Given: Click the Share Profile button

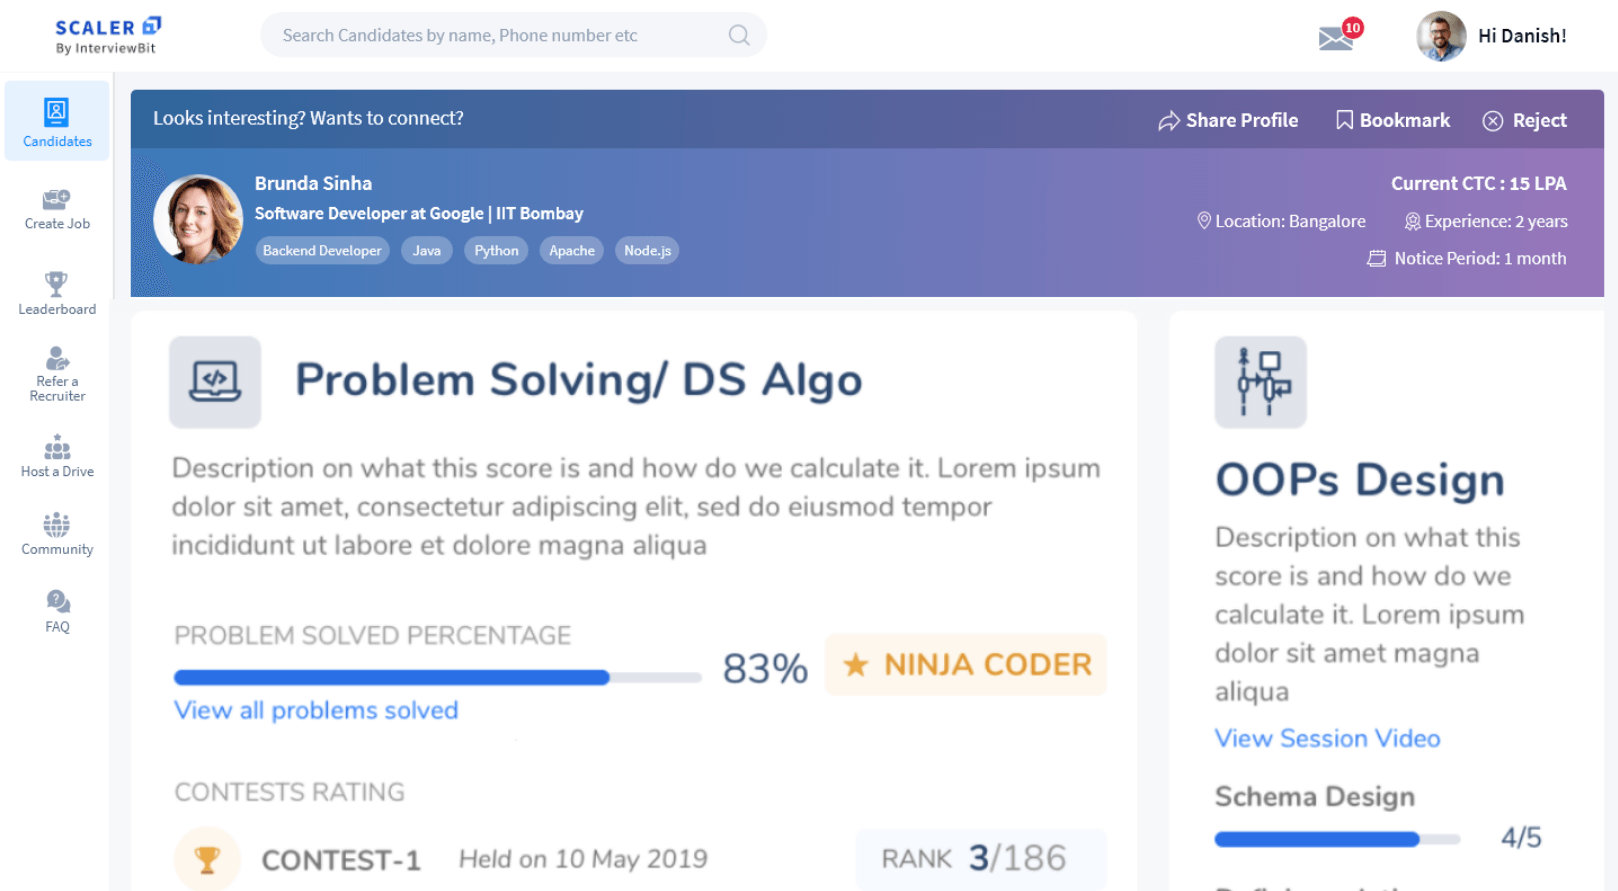Looking at the screenshot, I should coord(1228,120).
